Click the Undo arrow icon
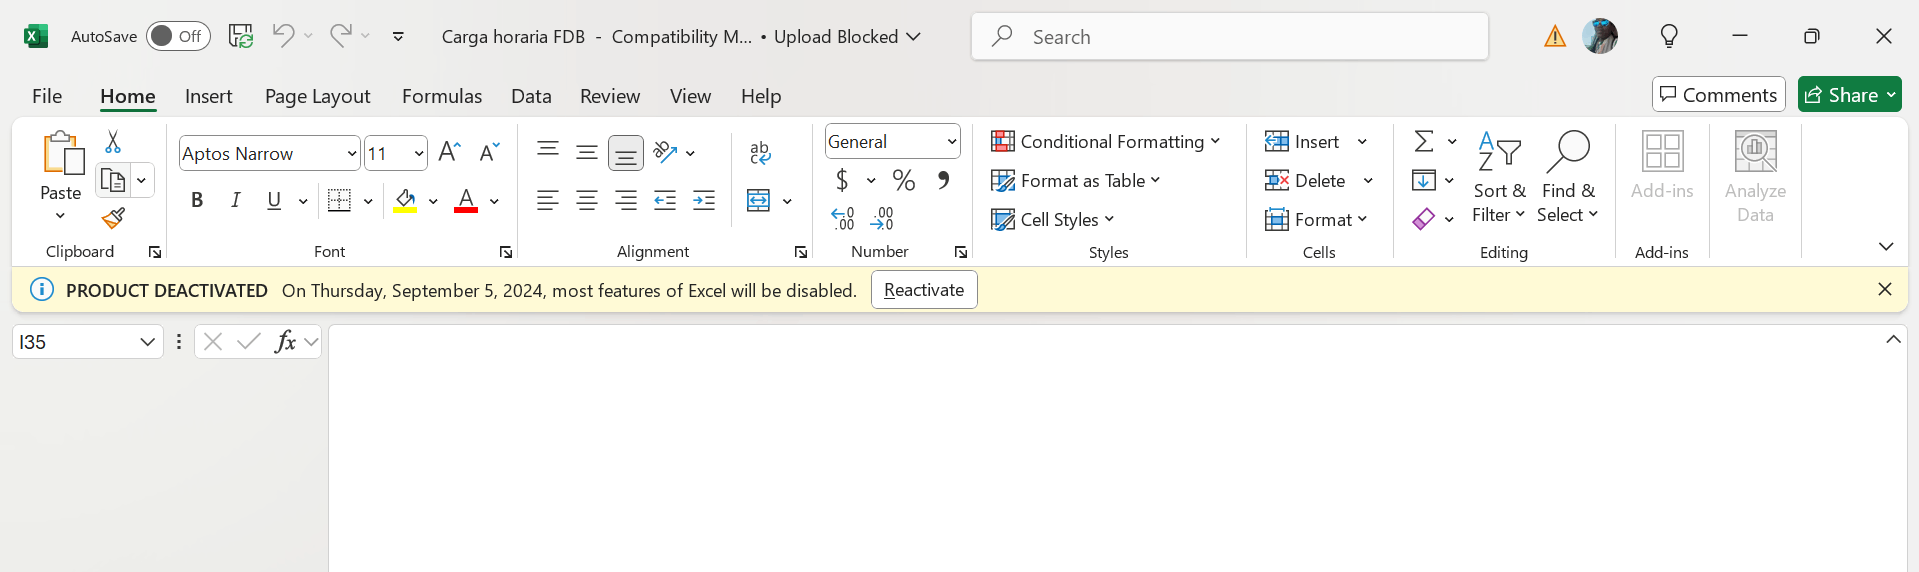 [283, 36]
